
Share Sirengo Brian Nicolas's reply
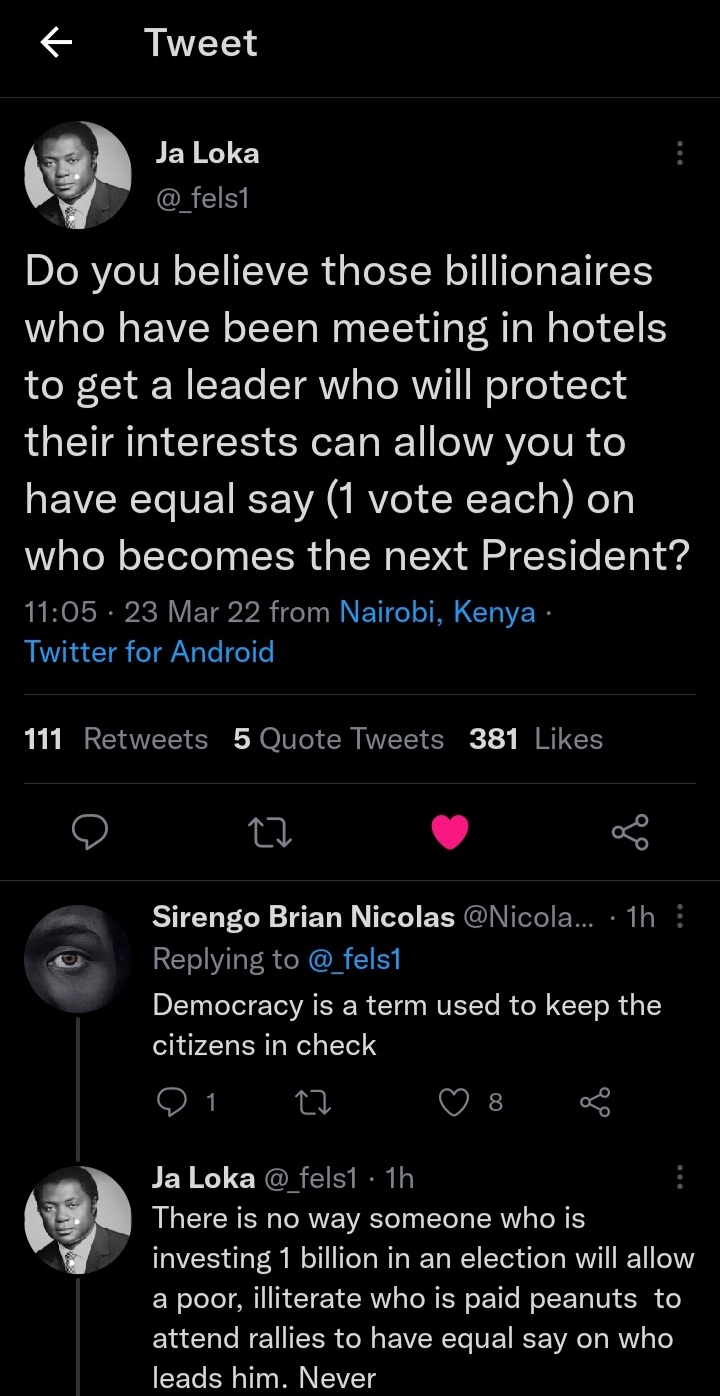[x=594, y=1102]
